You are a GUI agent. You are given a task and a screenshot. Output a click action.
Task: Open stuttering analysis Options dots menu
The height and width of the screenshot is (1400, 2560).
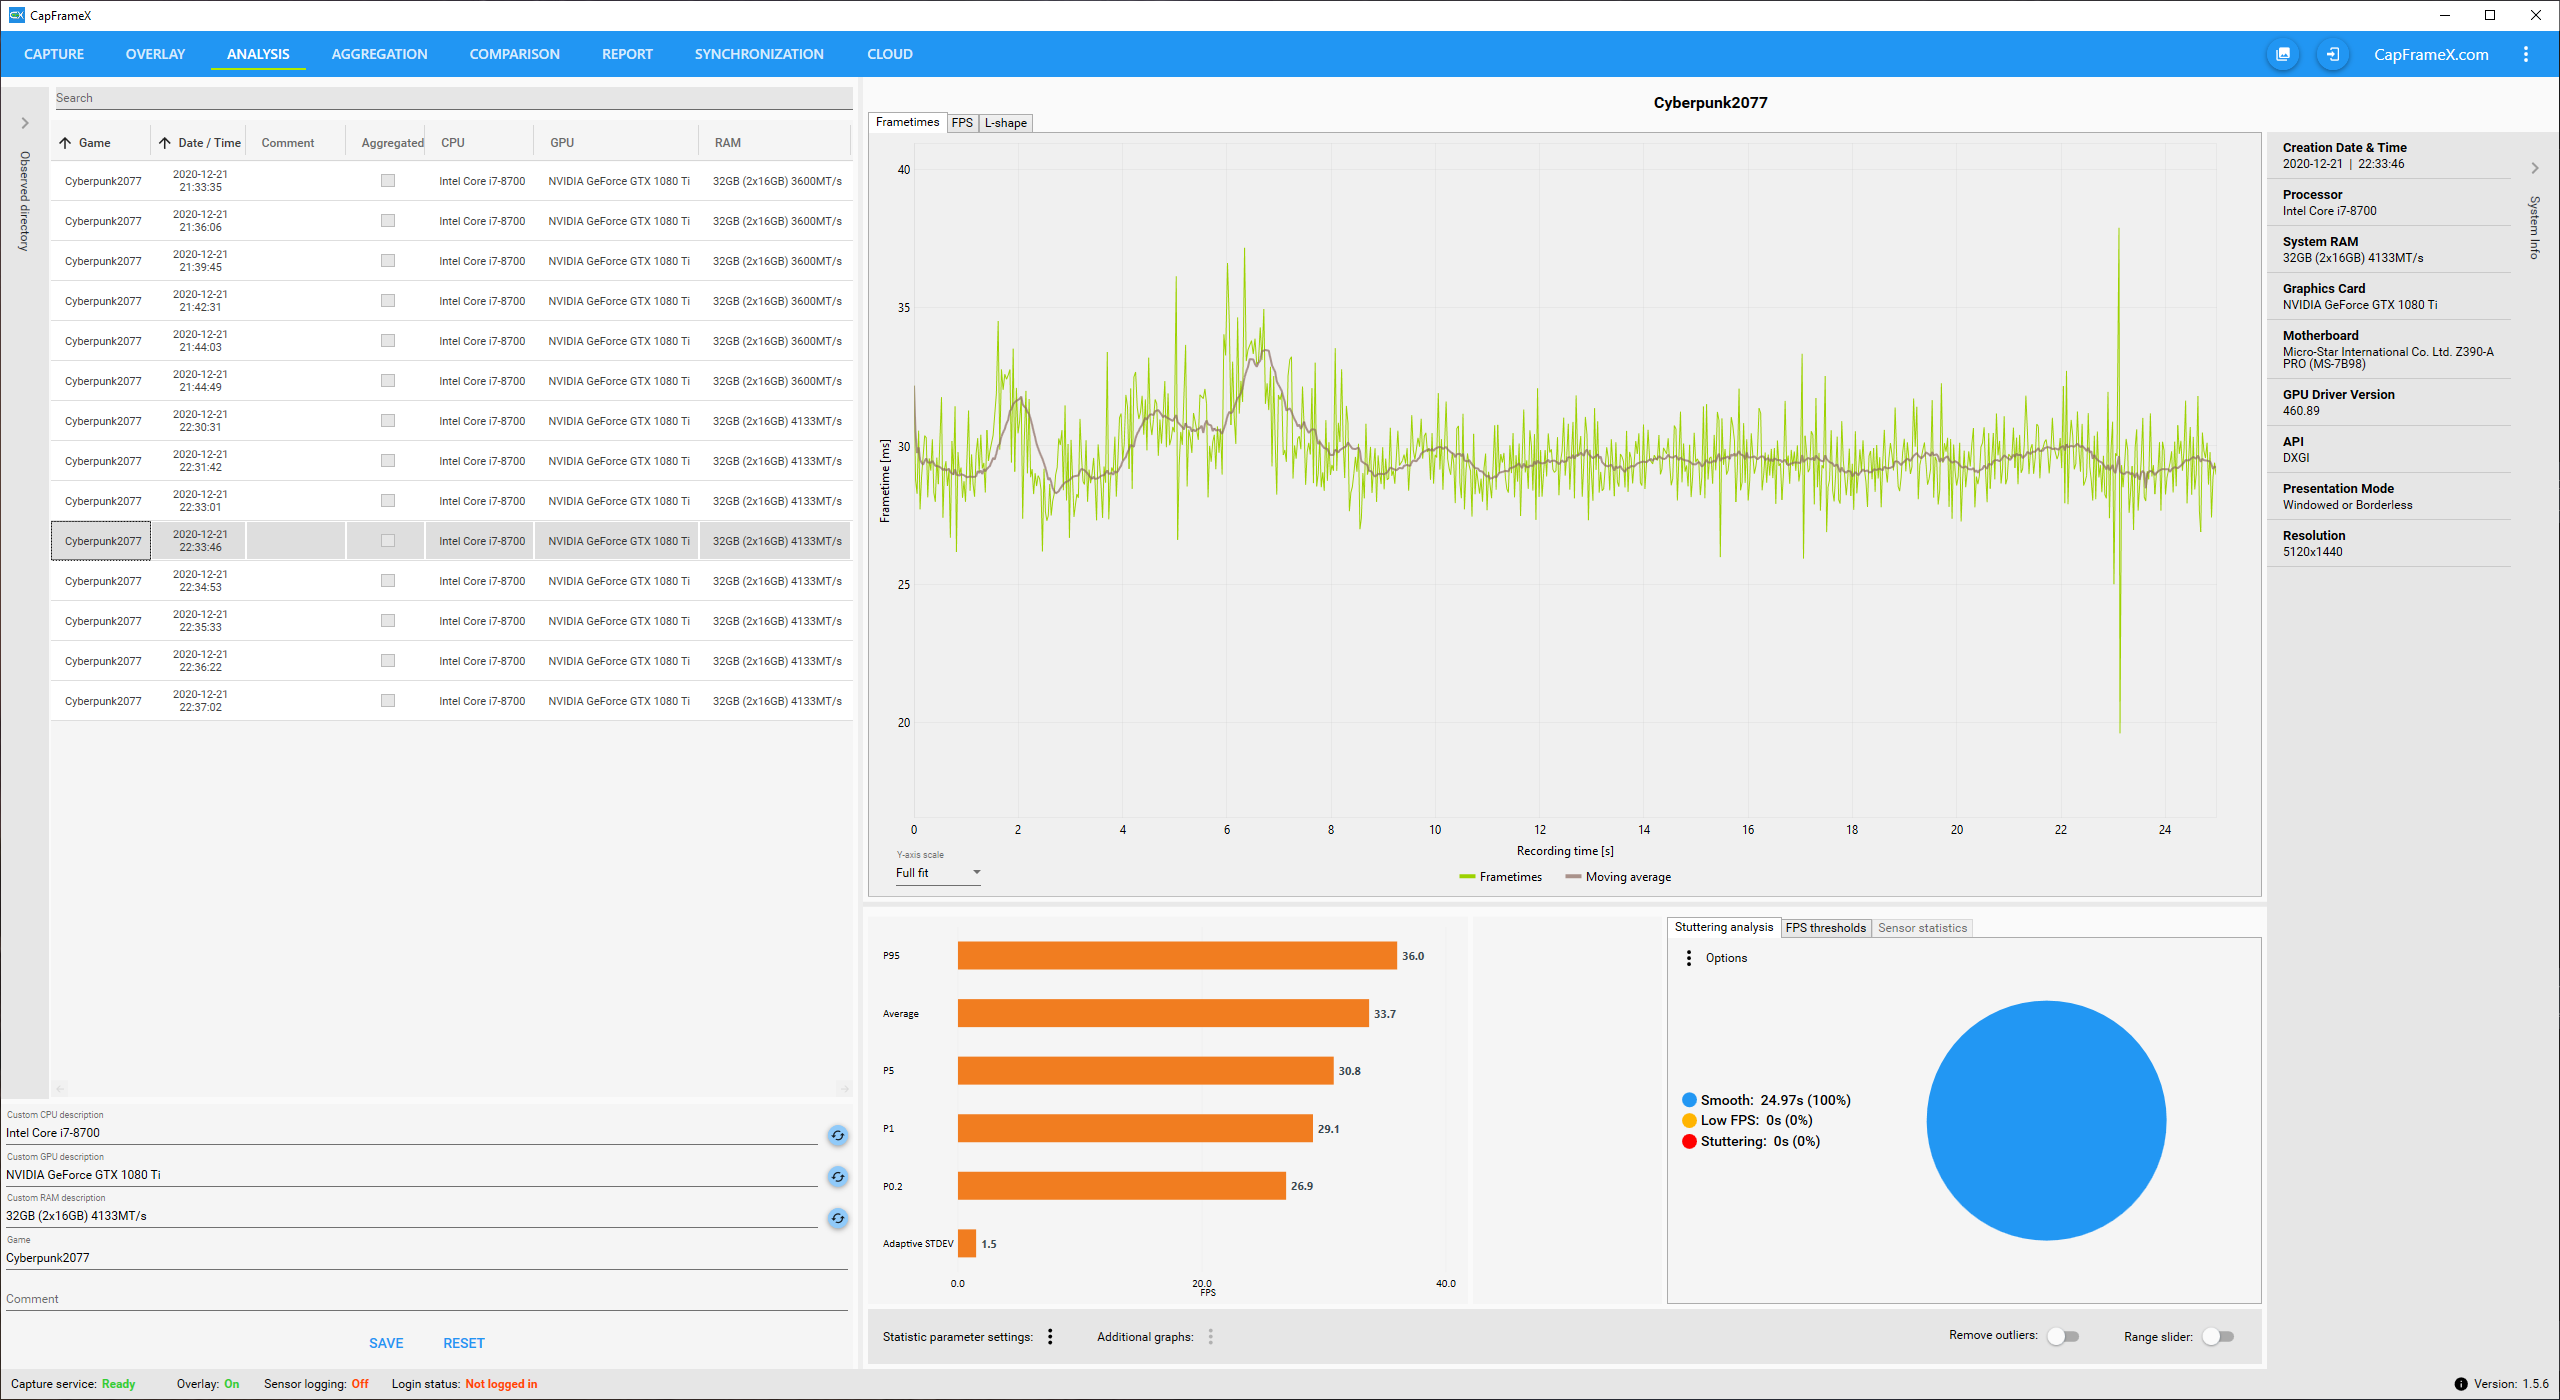(1689, 958)
